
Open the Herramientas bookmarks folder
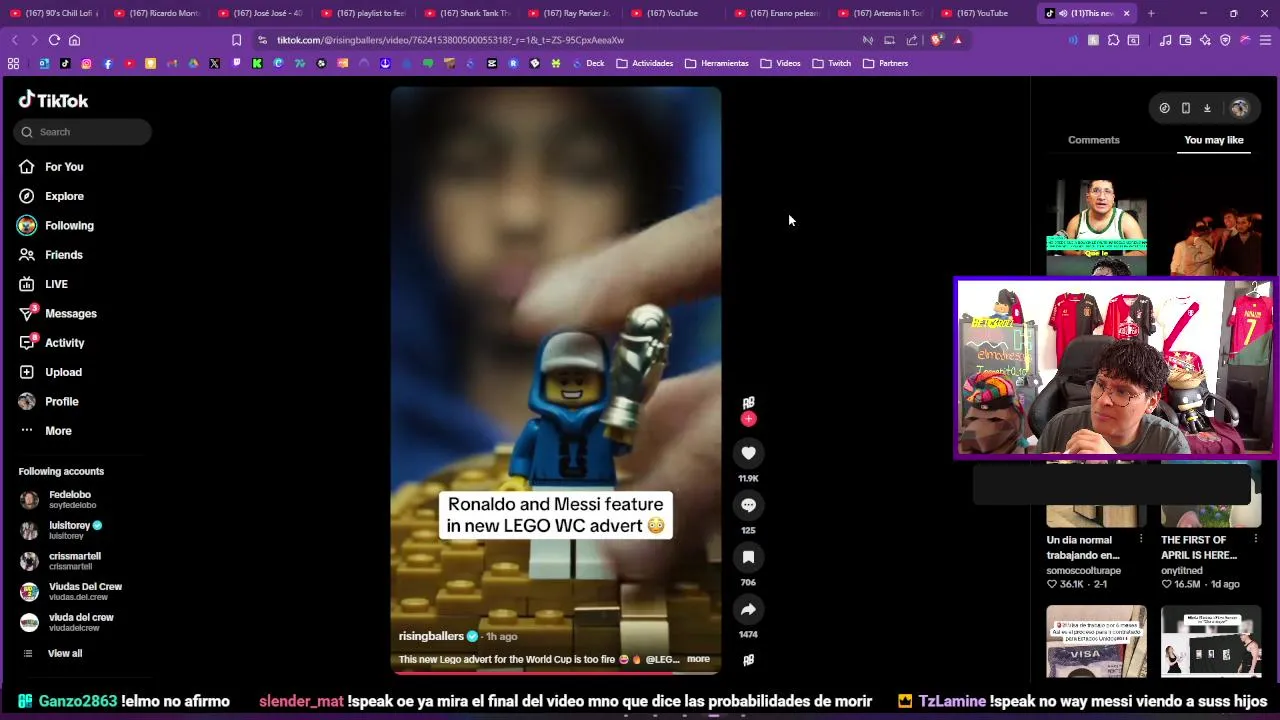(x=717, y=63)
